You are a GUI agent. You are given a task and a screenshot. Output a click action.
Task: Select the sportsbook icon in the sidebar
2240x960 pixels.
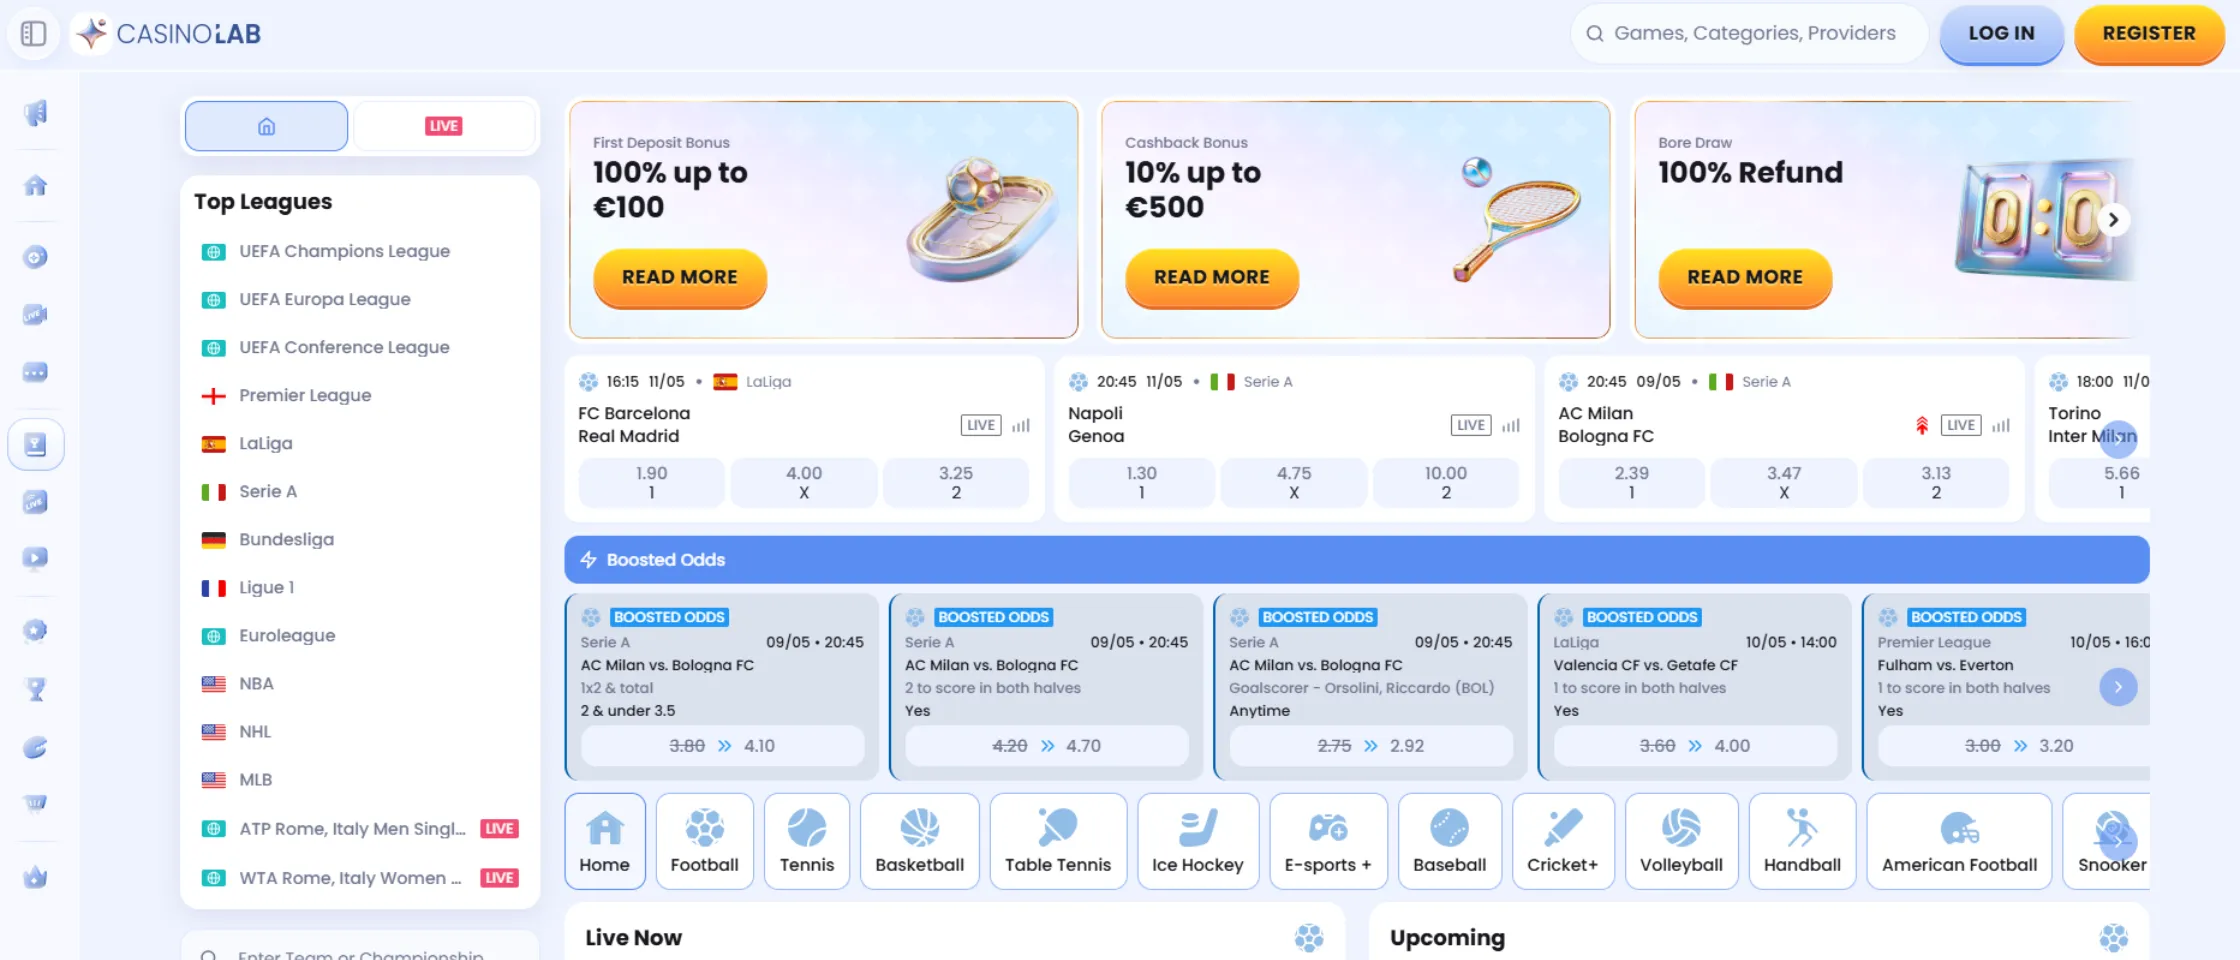click(36, 443)
